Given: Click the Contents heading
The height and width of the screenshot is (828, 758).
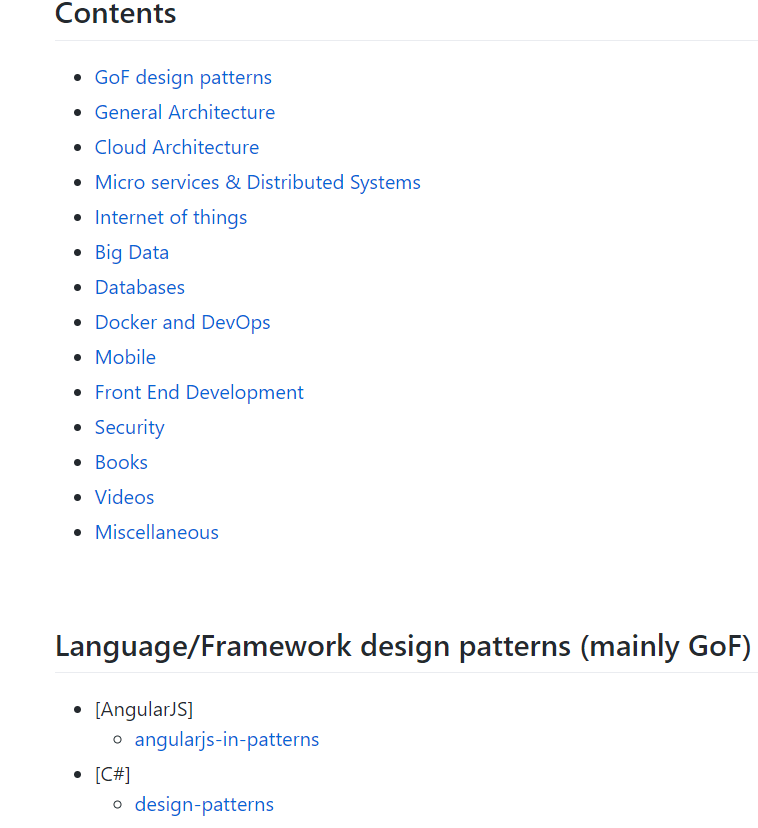Looking at the screenshot, I should pos(116,13).
